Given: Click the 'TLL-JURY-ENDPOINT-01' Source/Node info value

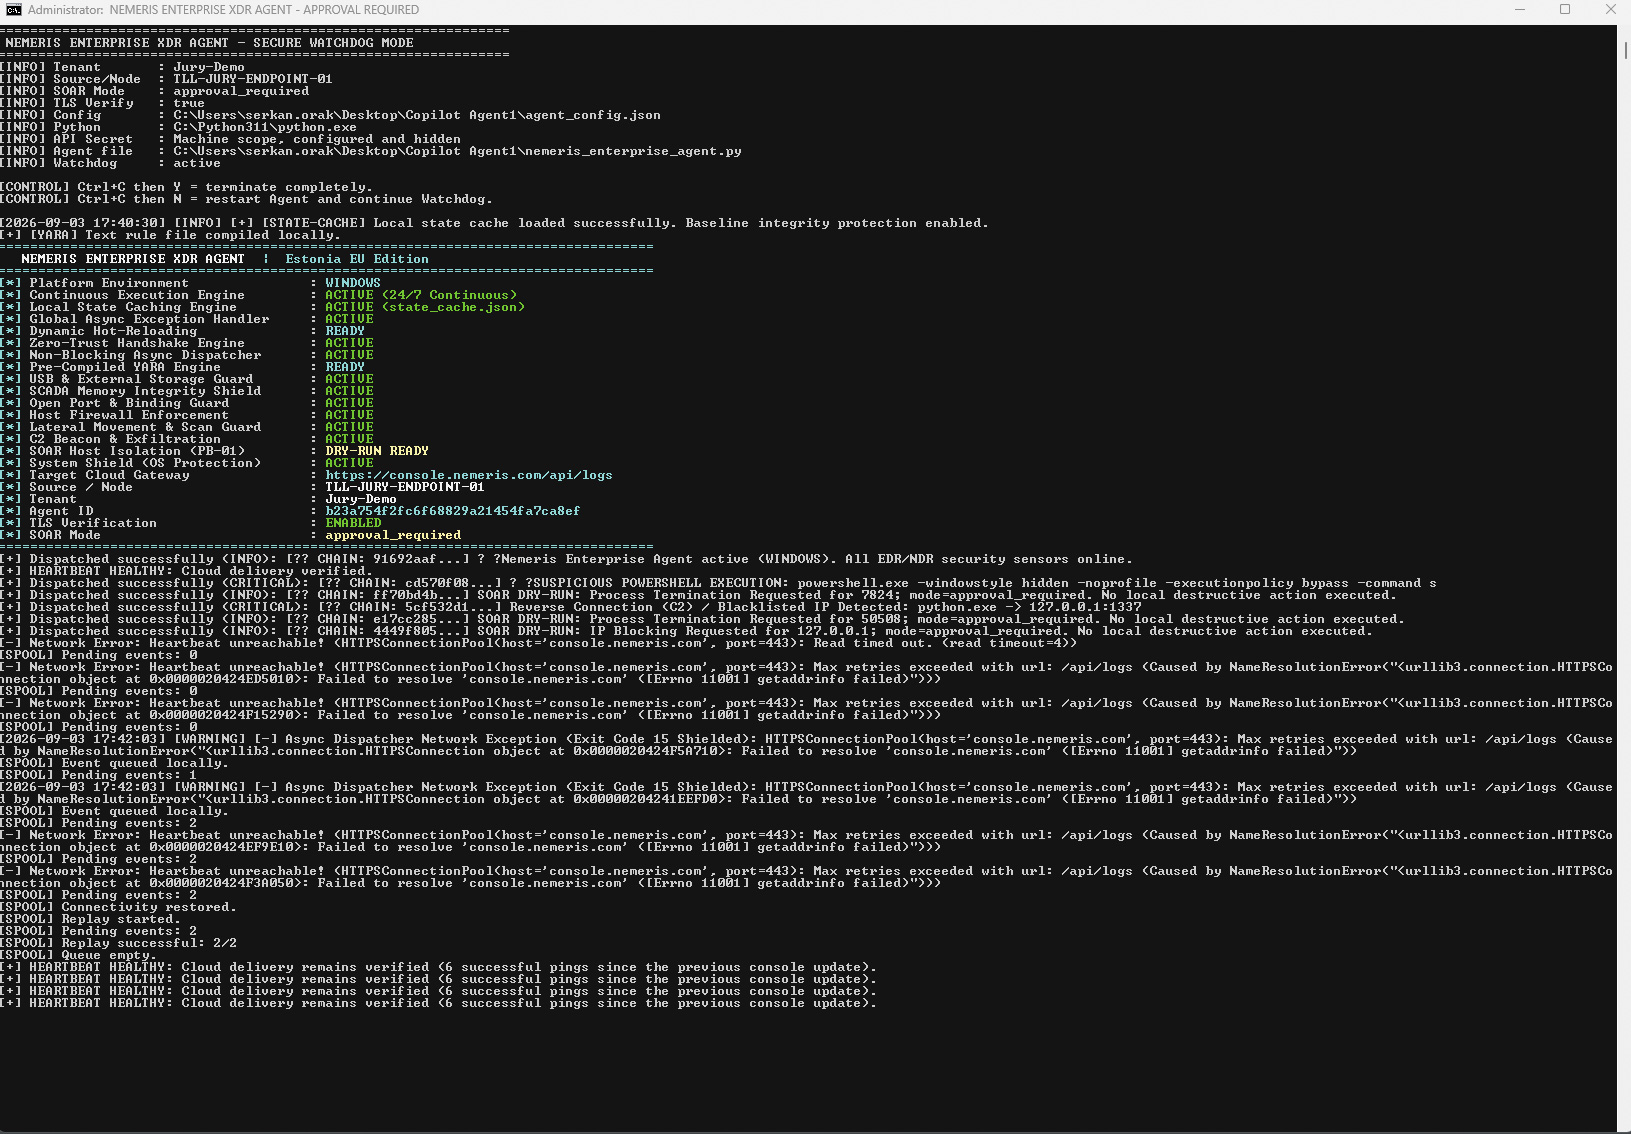Looking at the screenshot, I should tap(253, 79).
